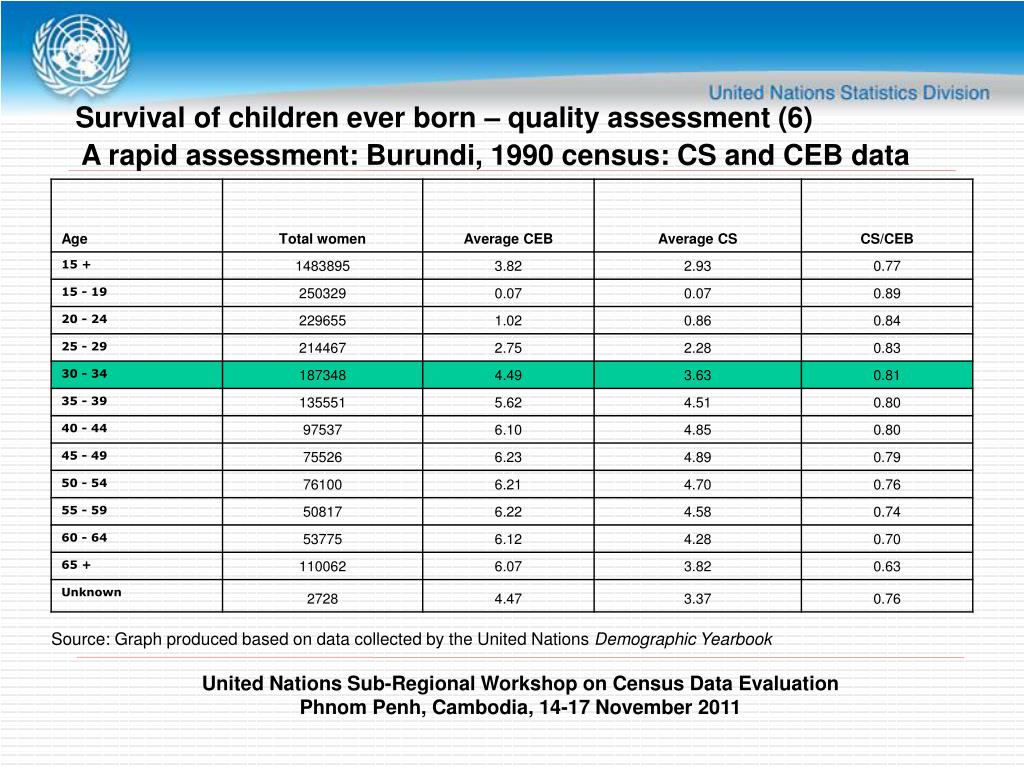Select the '20 - 24' age row label
This screenshot has height=768, width=1024.
[84, 319]
